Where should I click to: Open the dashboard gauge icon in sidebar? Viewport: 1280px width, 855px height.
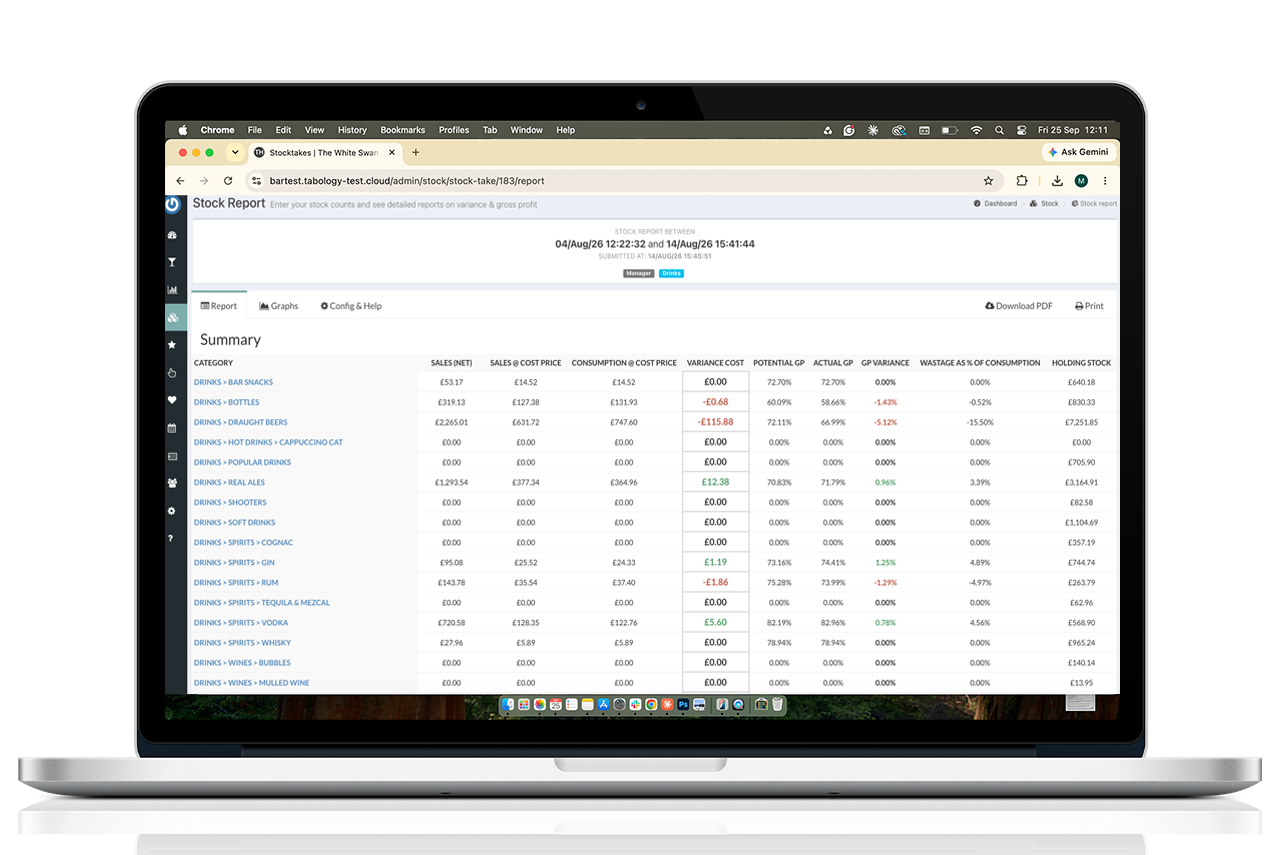coord(172,236)
